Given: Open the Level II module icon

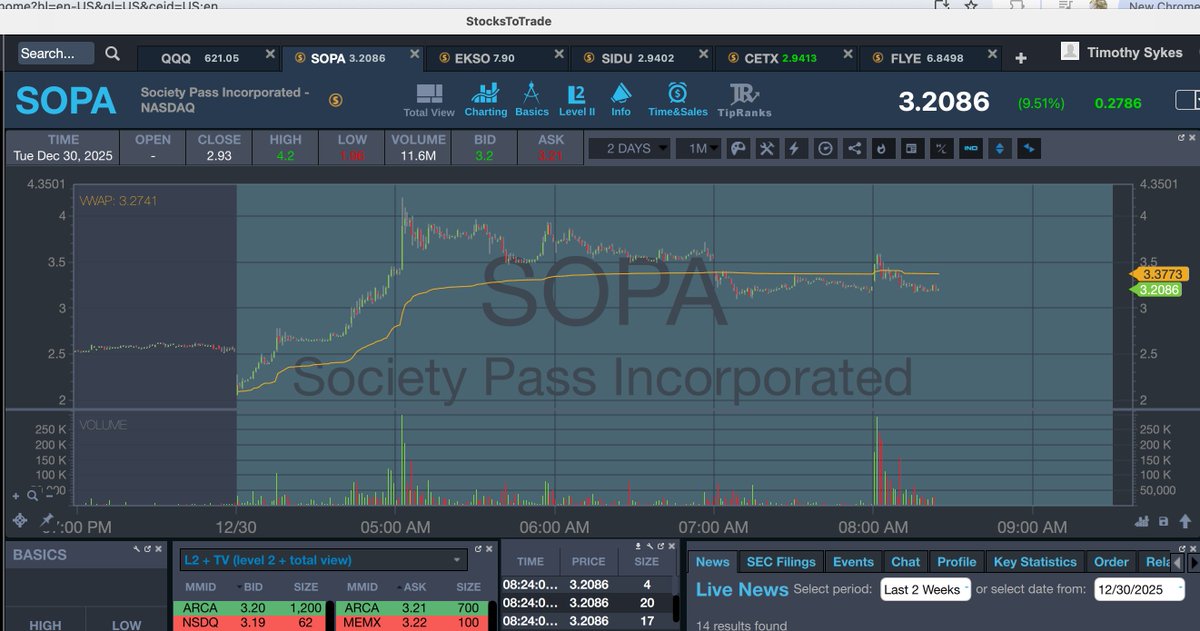Looking at the screenshot, I should [x=576, y=95].
